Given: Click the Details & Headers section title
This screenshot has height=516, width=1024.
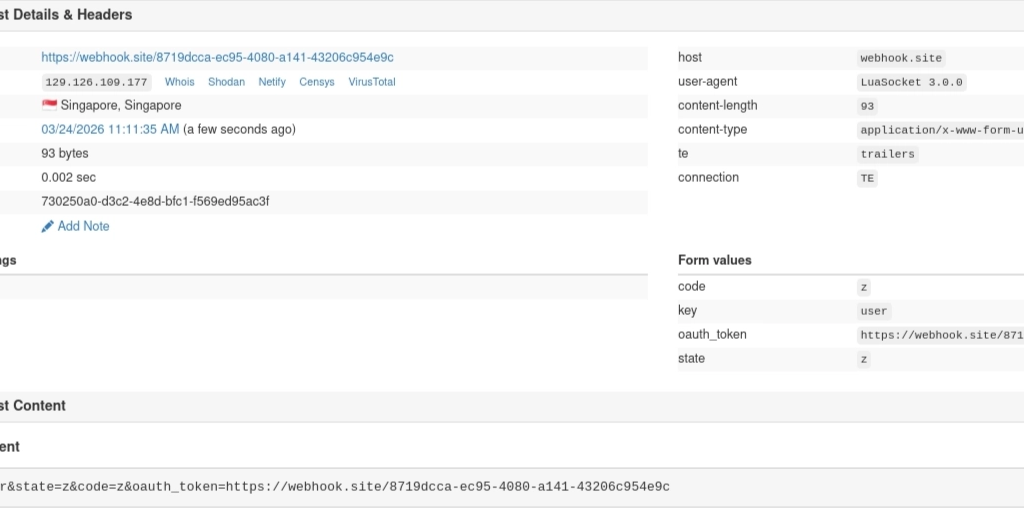Looking at the screenshot, I should (x=65, y=14).
